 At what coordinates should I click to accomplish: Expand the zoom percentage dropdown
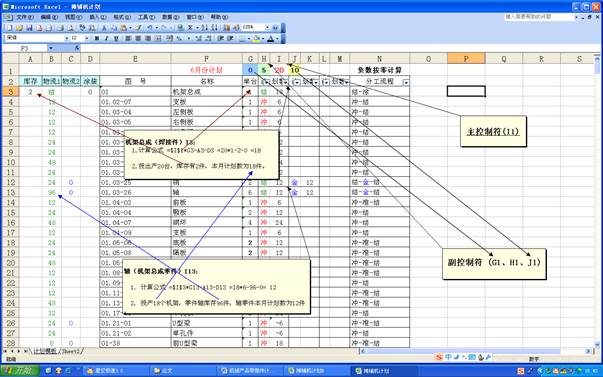click(x=267, y=28)
